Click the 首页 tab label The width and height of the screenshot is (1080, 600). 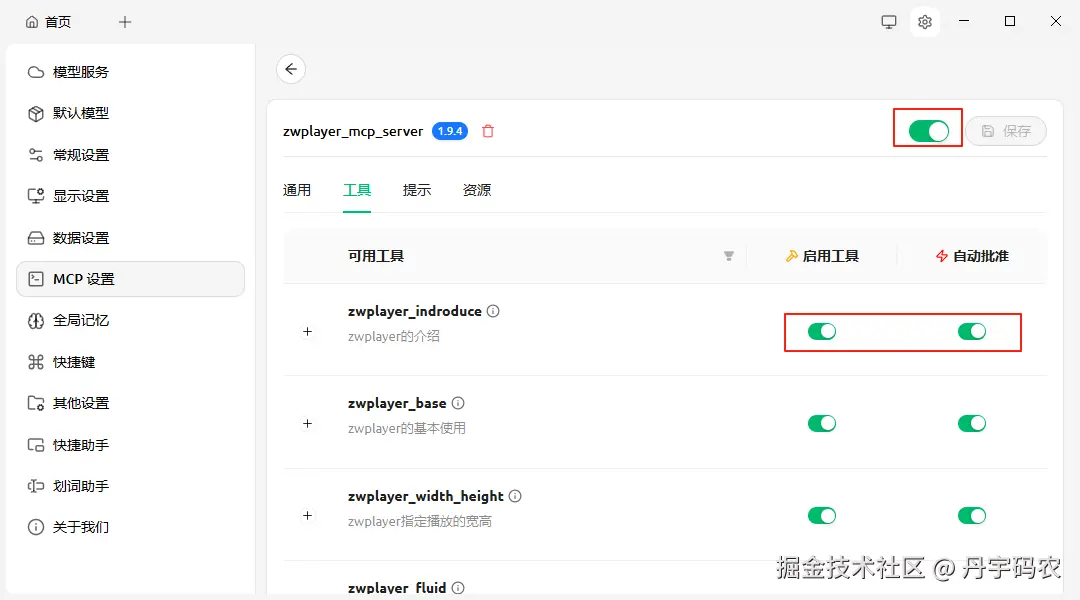coord(58,22)
